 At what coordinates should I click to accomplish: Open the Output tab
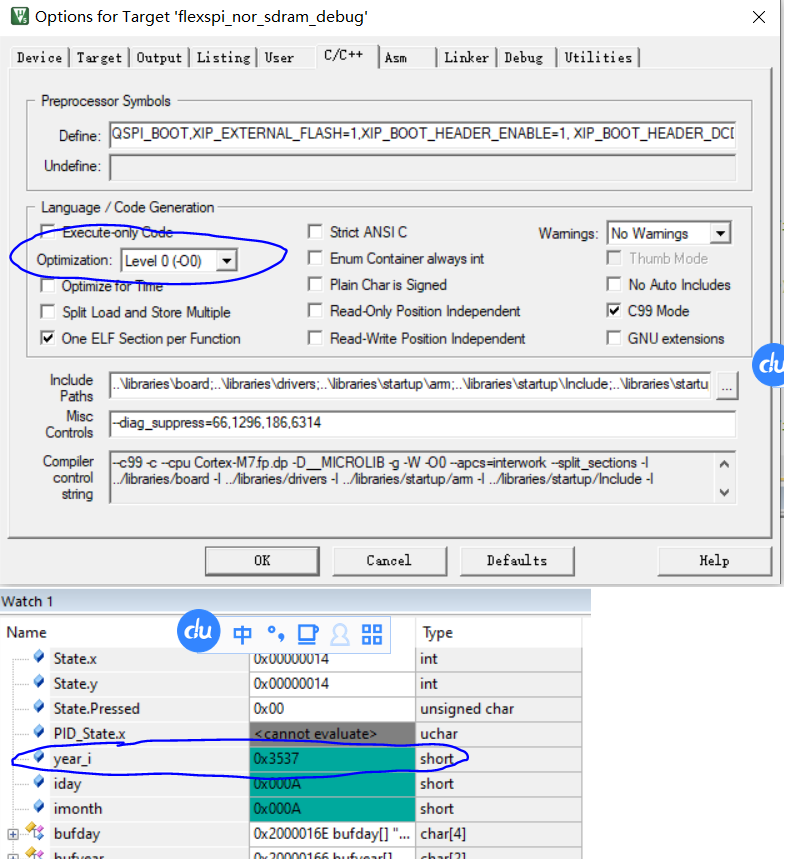[159, 58]
